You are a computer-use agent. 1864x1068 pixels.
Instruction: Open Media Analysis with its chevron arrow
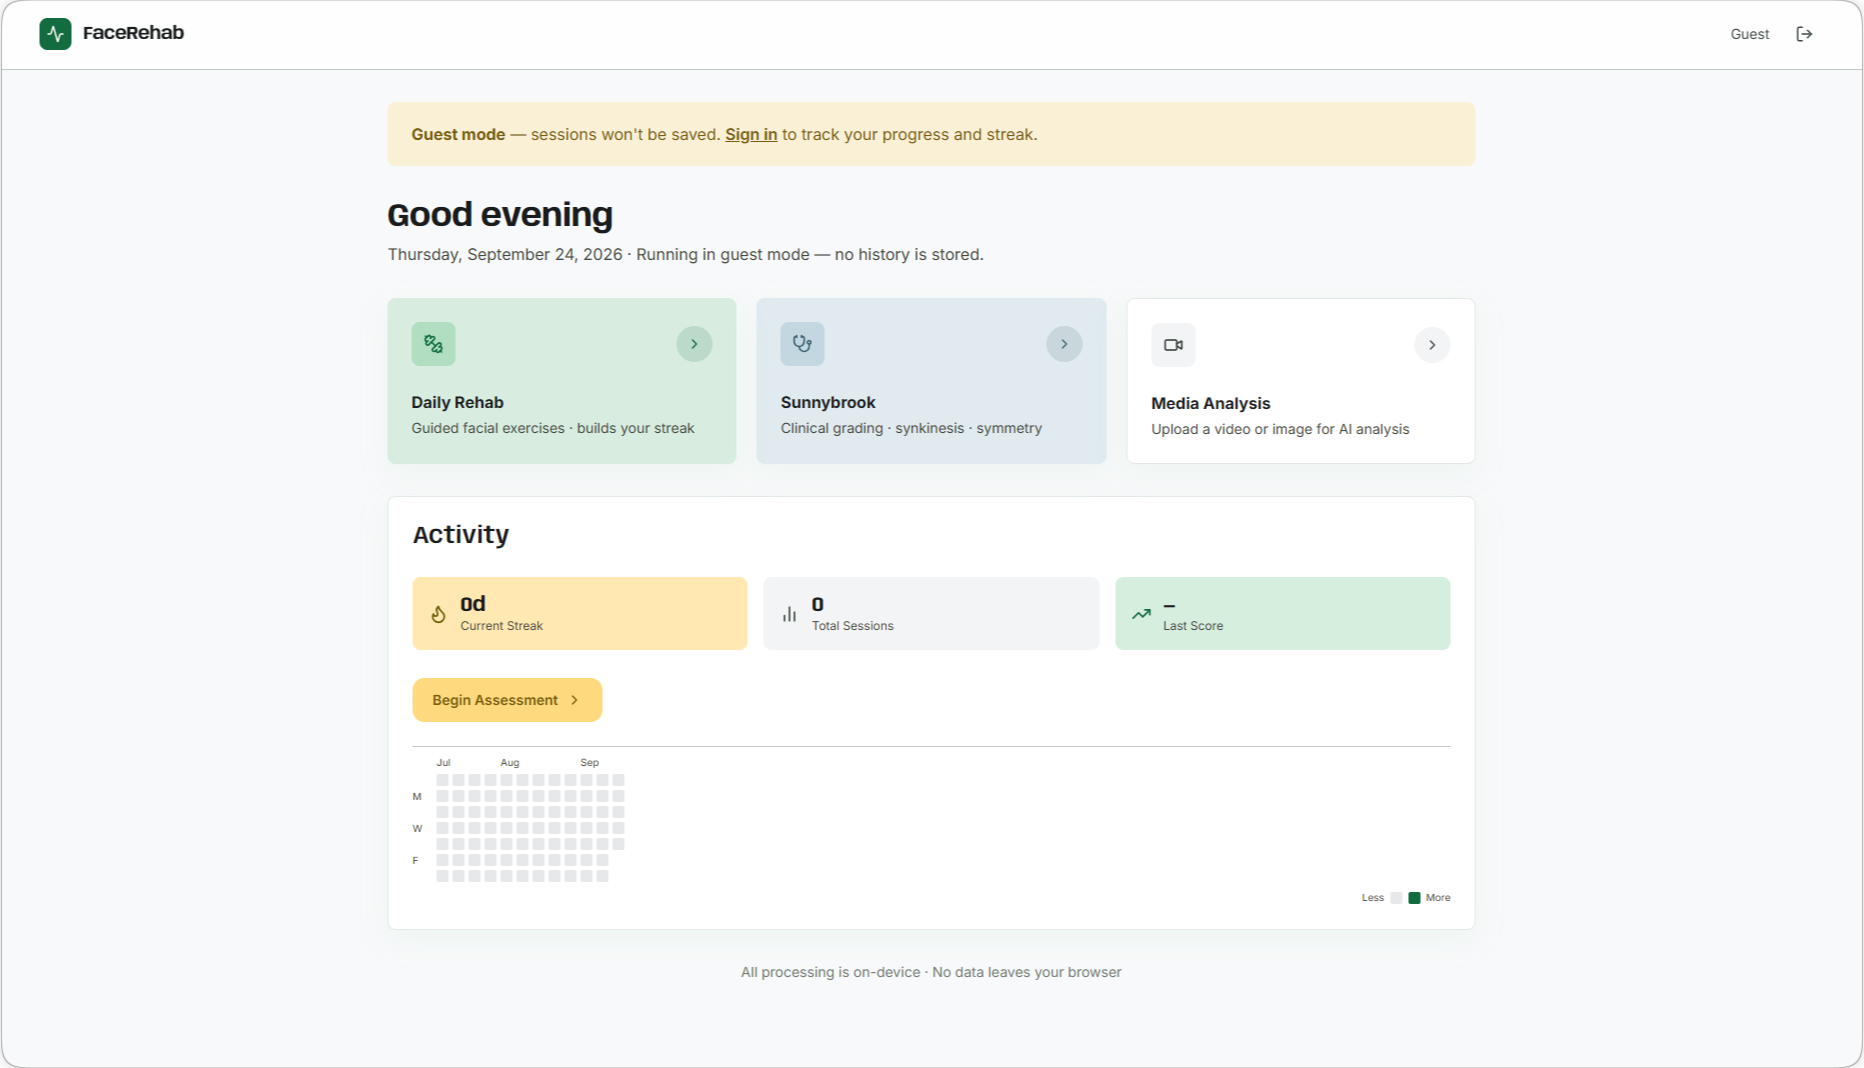(1432, 345)
